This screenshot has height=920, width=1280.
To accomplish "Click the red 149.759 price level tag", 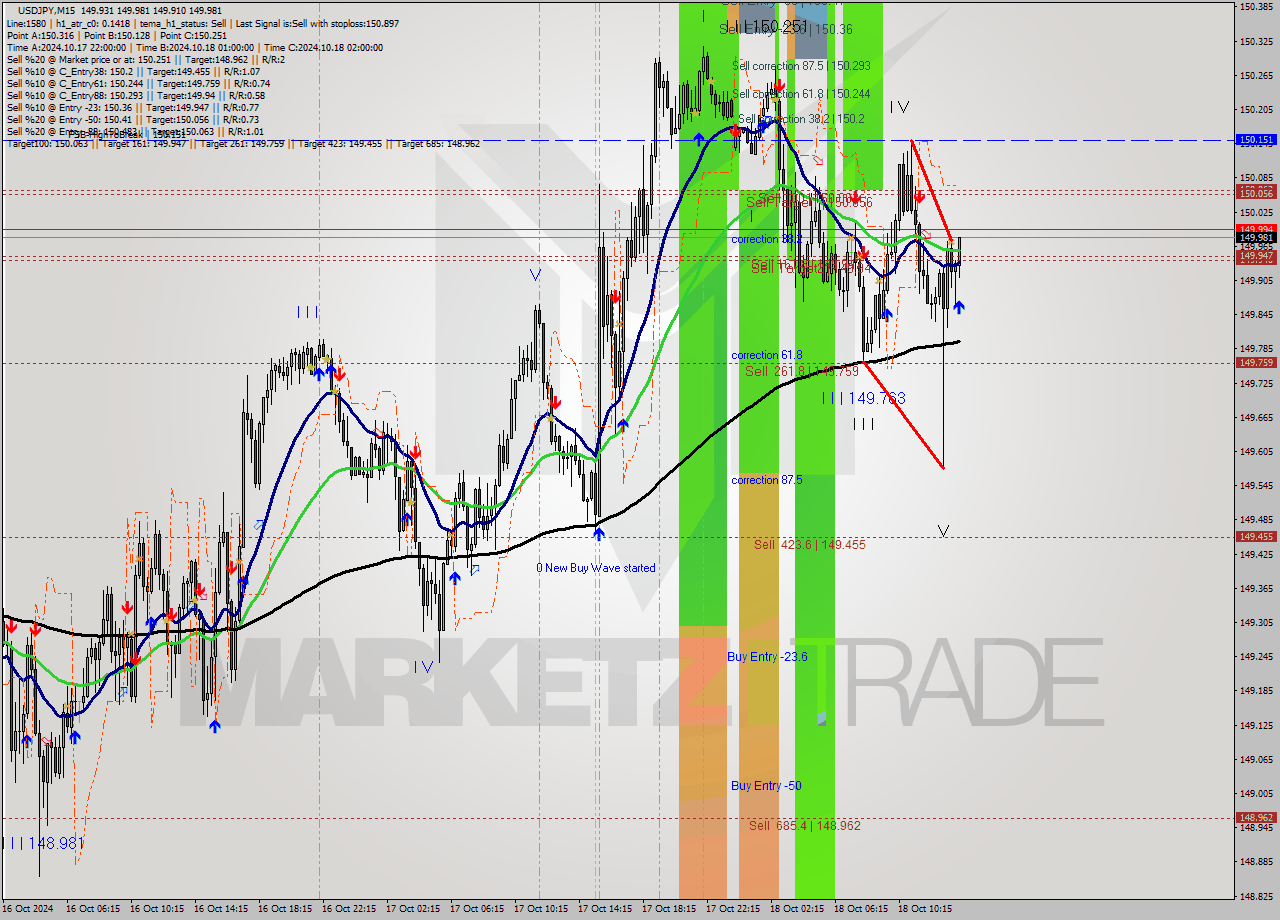I will pyautogui.click(x=1256, y=363).
